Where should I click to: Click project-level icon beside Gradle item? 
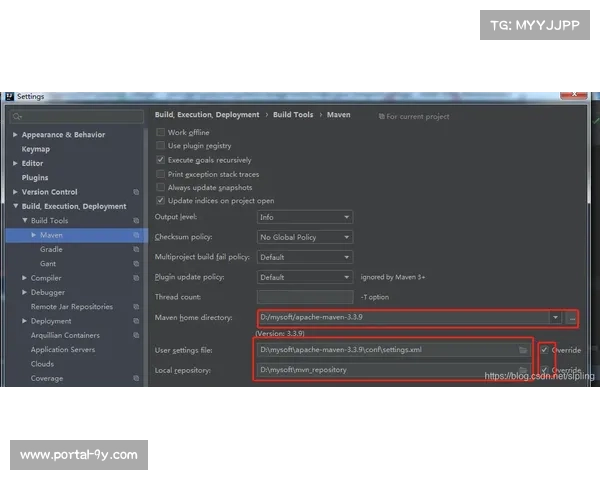[136, 249]
